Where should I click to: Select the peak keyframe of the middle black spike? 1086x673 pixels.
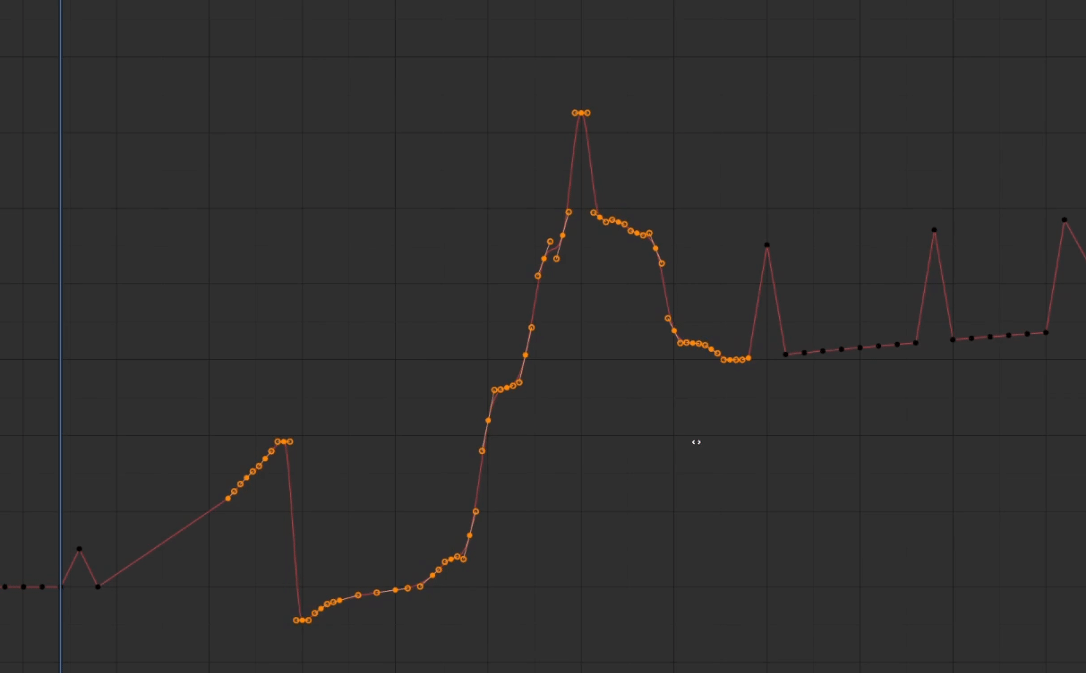click(934, 230)
